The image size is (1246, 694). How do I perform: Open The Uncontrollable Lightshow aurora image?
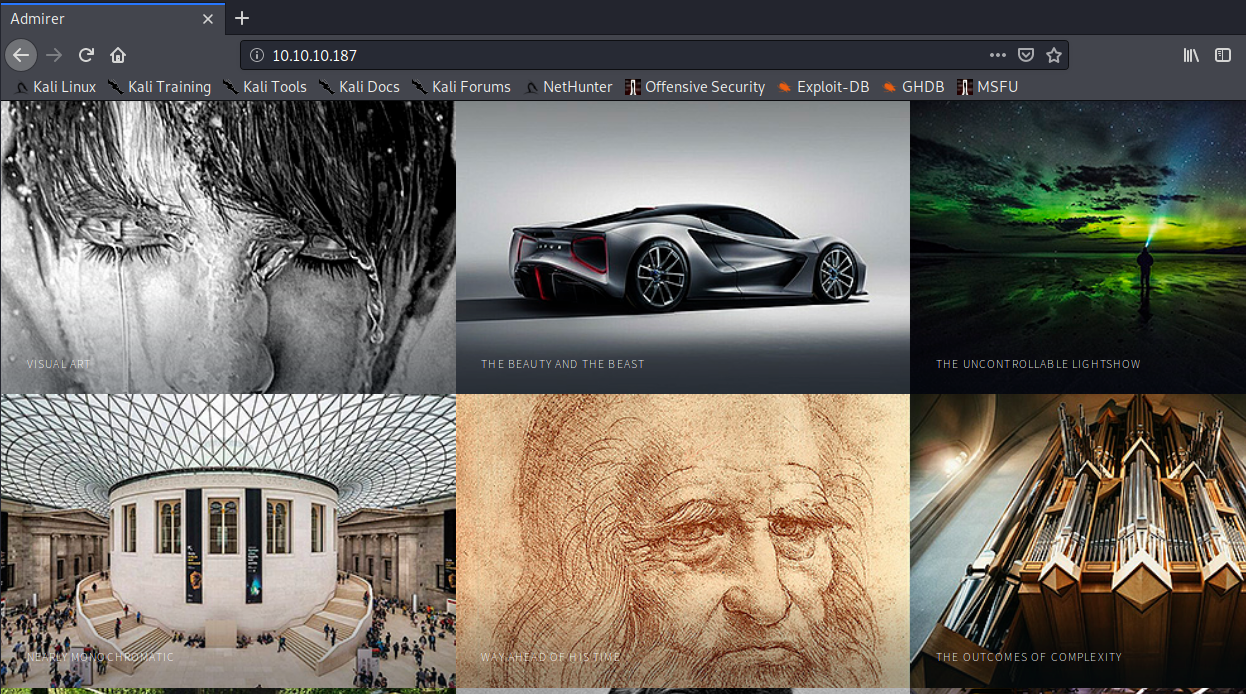pos(1078,247)
